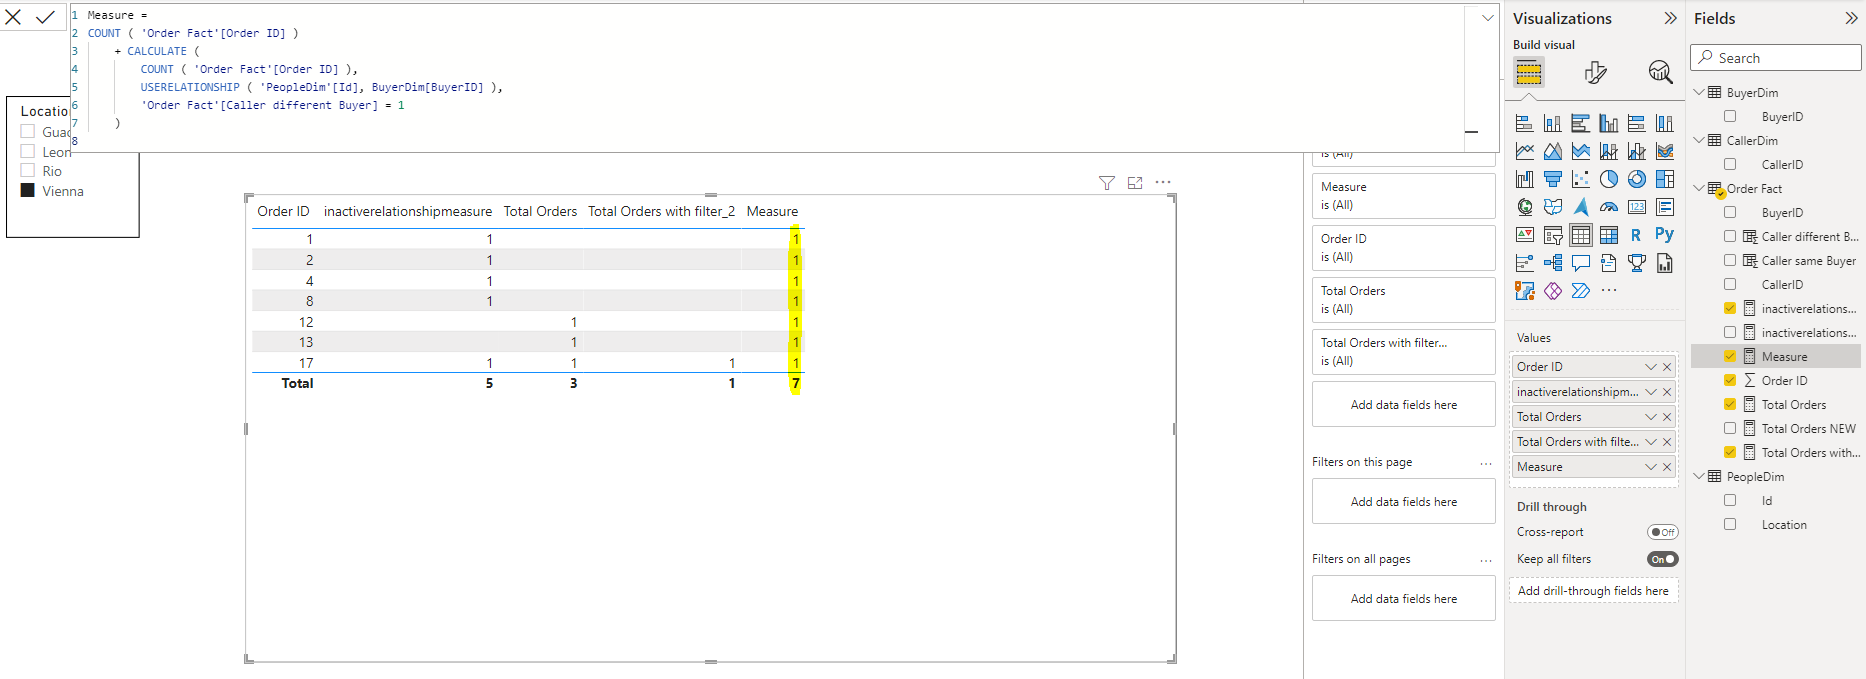The image size is (1866, 679).
Task: Click Add drill-through fields here
Action: (x=1593, y=591)
